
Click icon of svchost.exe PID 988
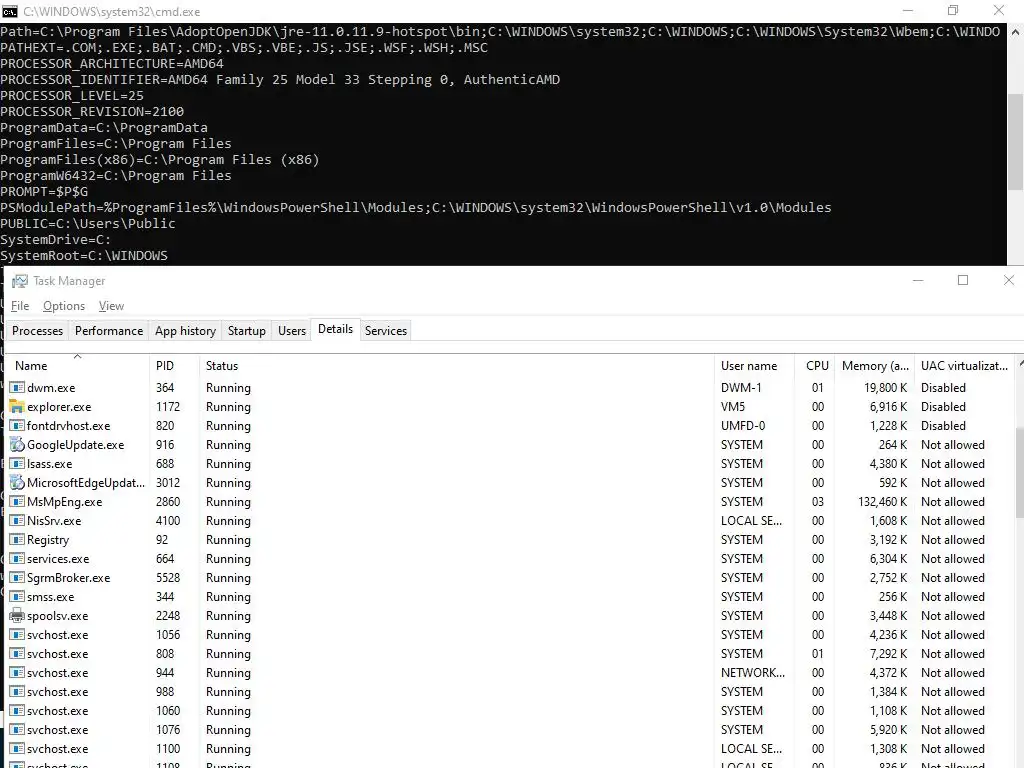coord(17,691)
